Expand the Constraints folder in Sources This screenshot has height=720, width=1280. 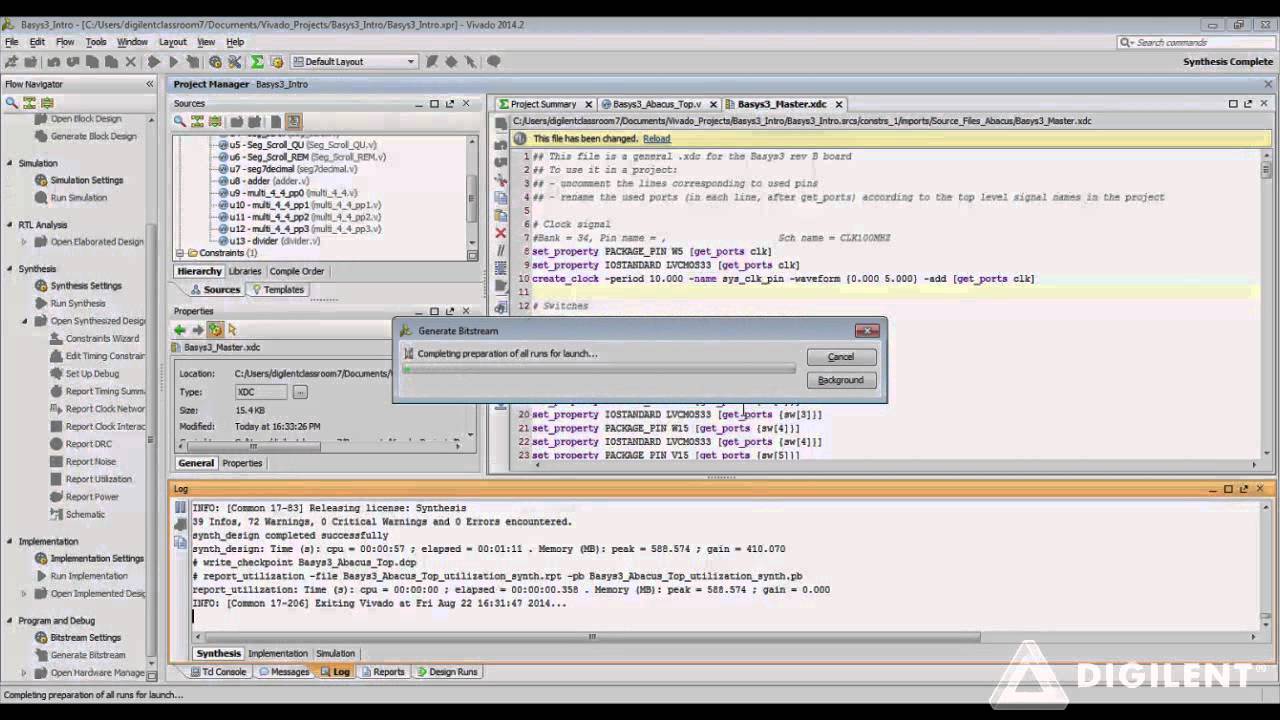[180, 253]
